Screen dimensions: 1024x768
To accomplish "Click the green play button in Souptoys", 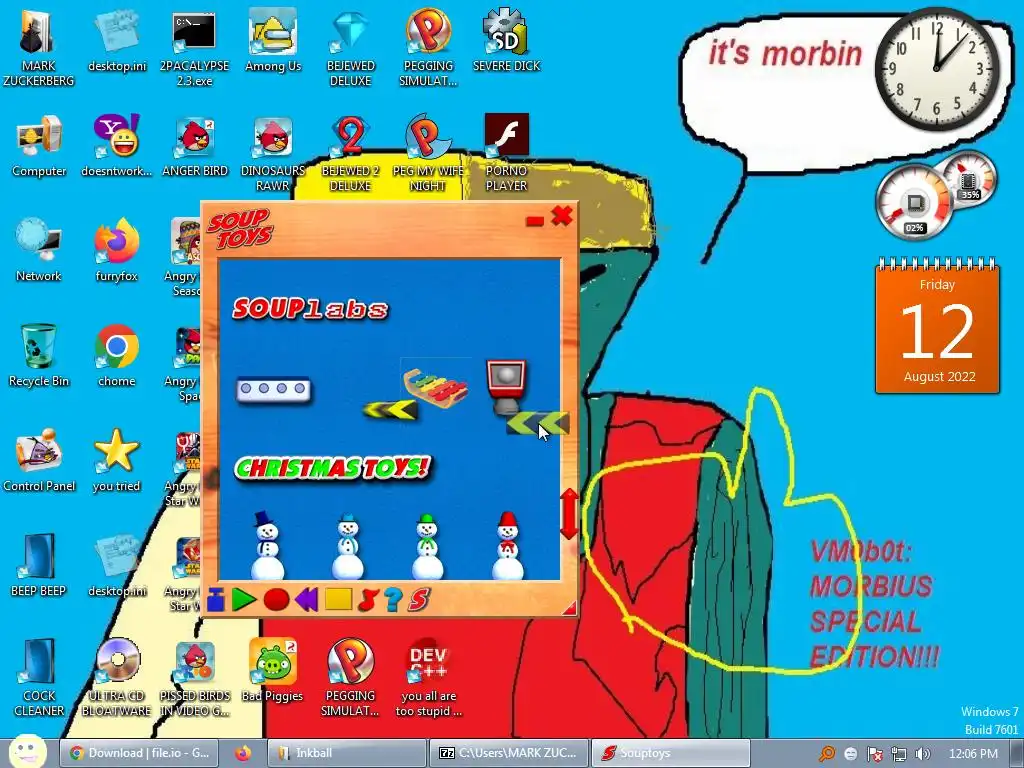I will [x=244, y=600].
